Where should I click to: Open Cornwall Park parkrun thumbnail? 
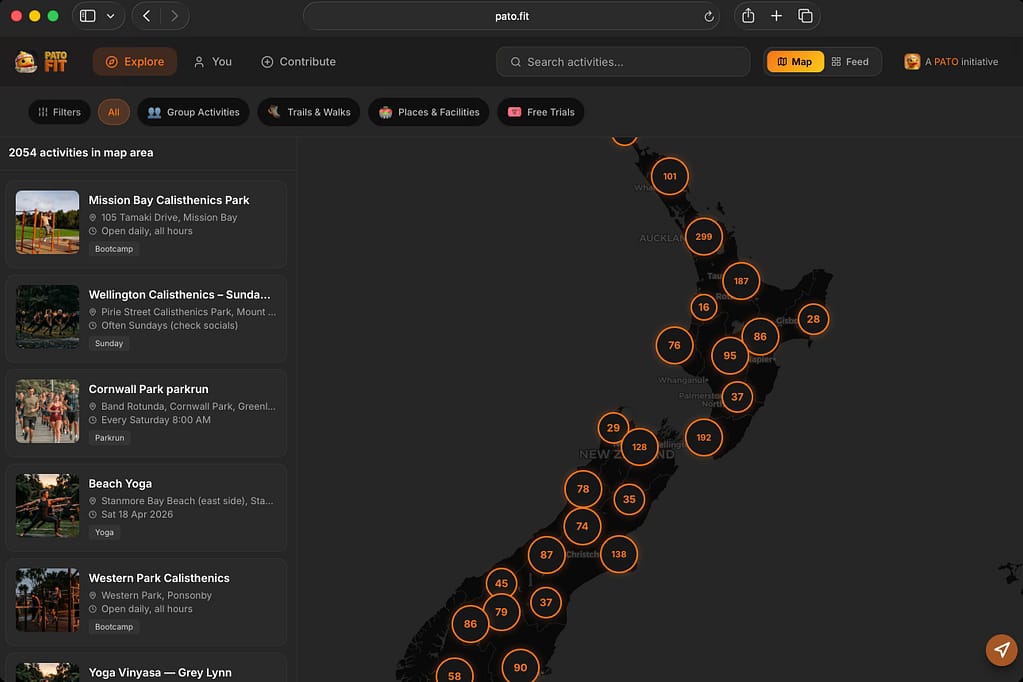[47, 411]
